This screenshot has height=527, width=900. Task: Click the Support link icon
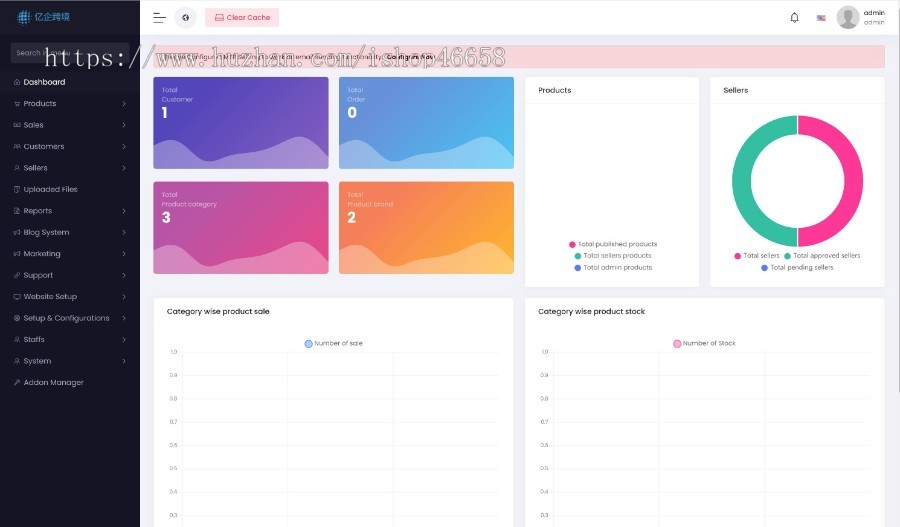click(17, 276)
